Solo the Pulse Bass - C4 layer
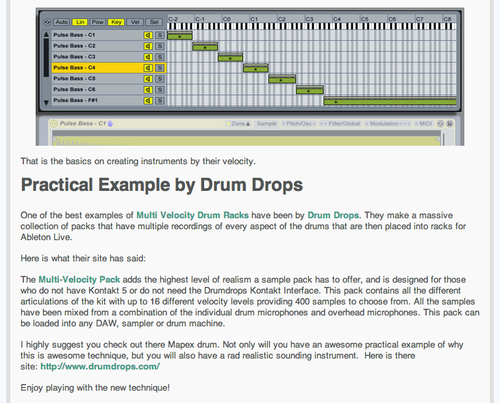 pos(160,68)
